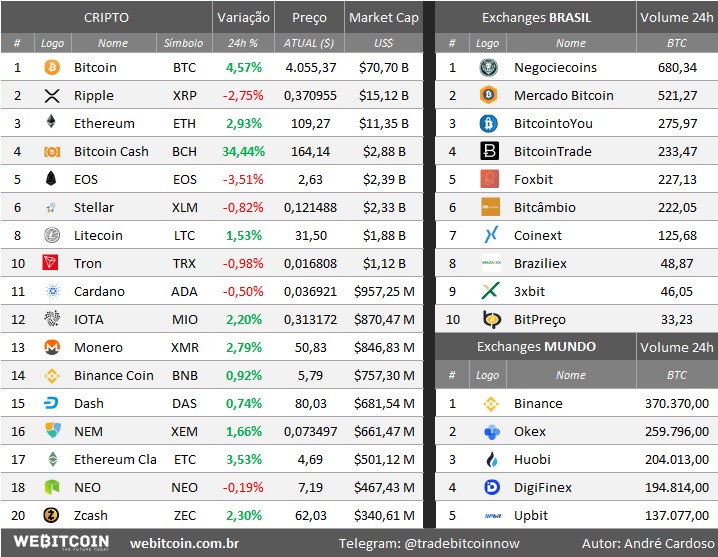Click the Preço column header
The width and height of the screenshot is (718, 557).
tap(309, 17)
